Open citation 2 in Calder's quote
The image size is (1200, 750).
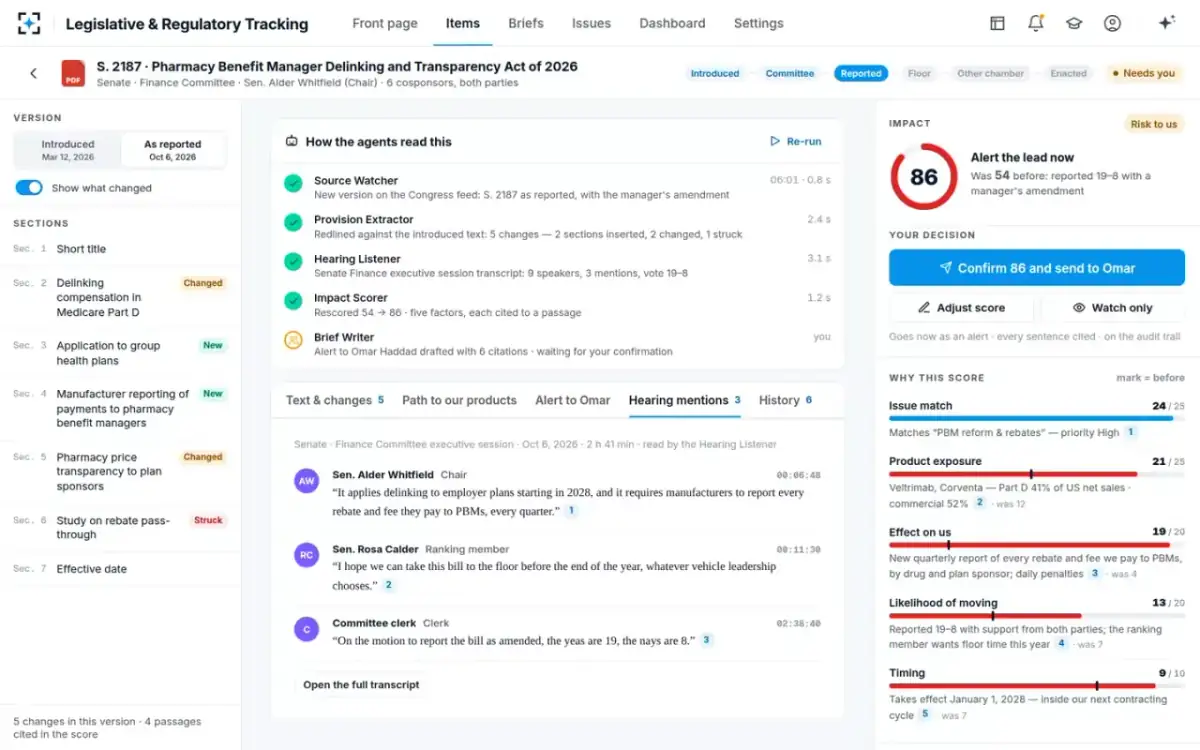tap(388, 585)
